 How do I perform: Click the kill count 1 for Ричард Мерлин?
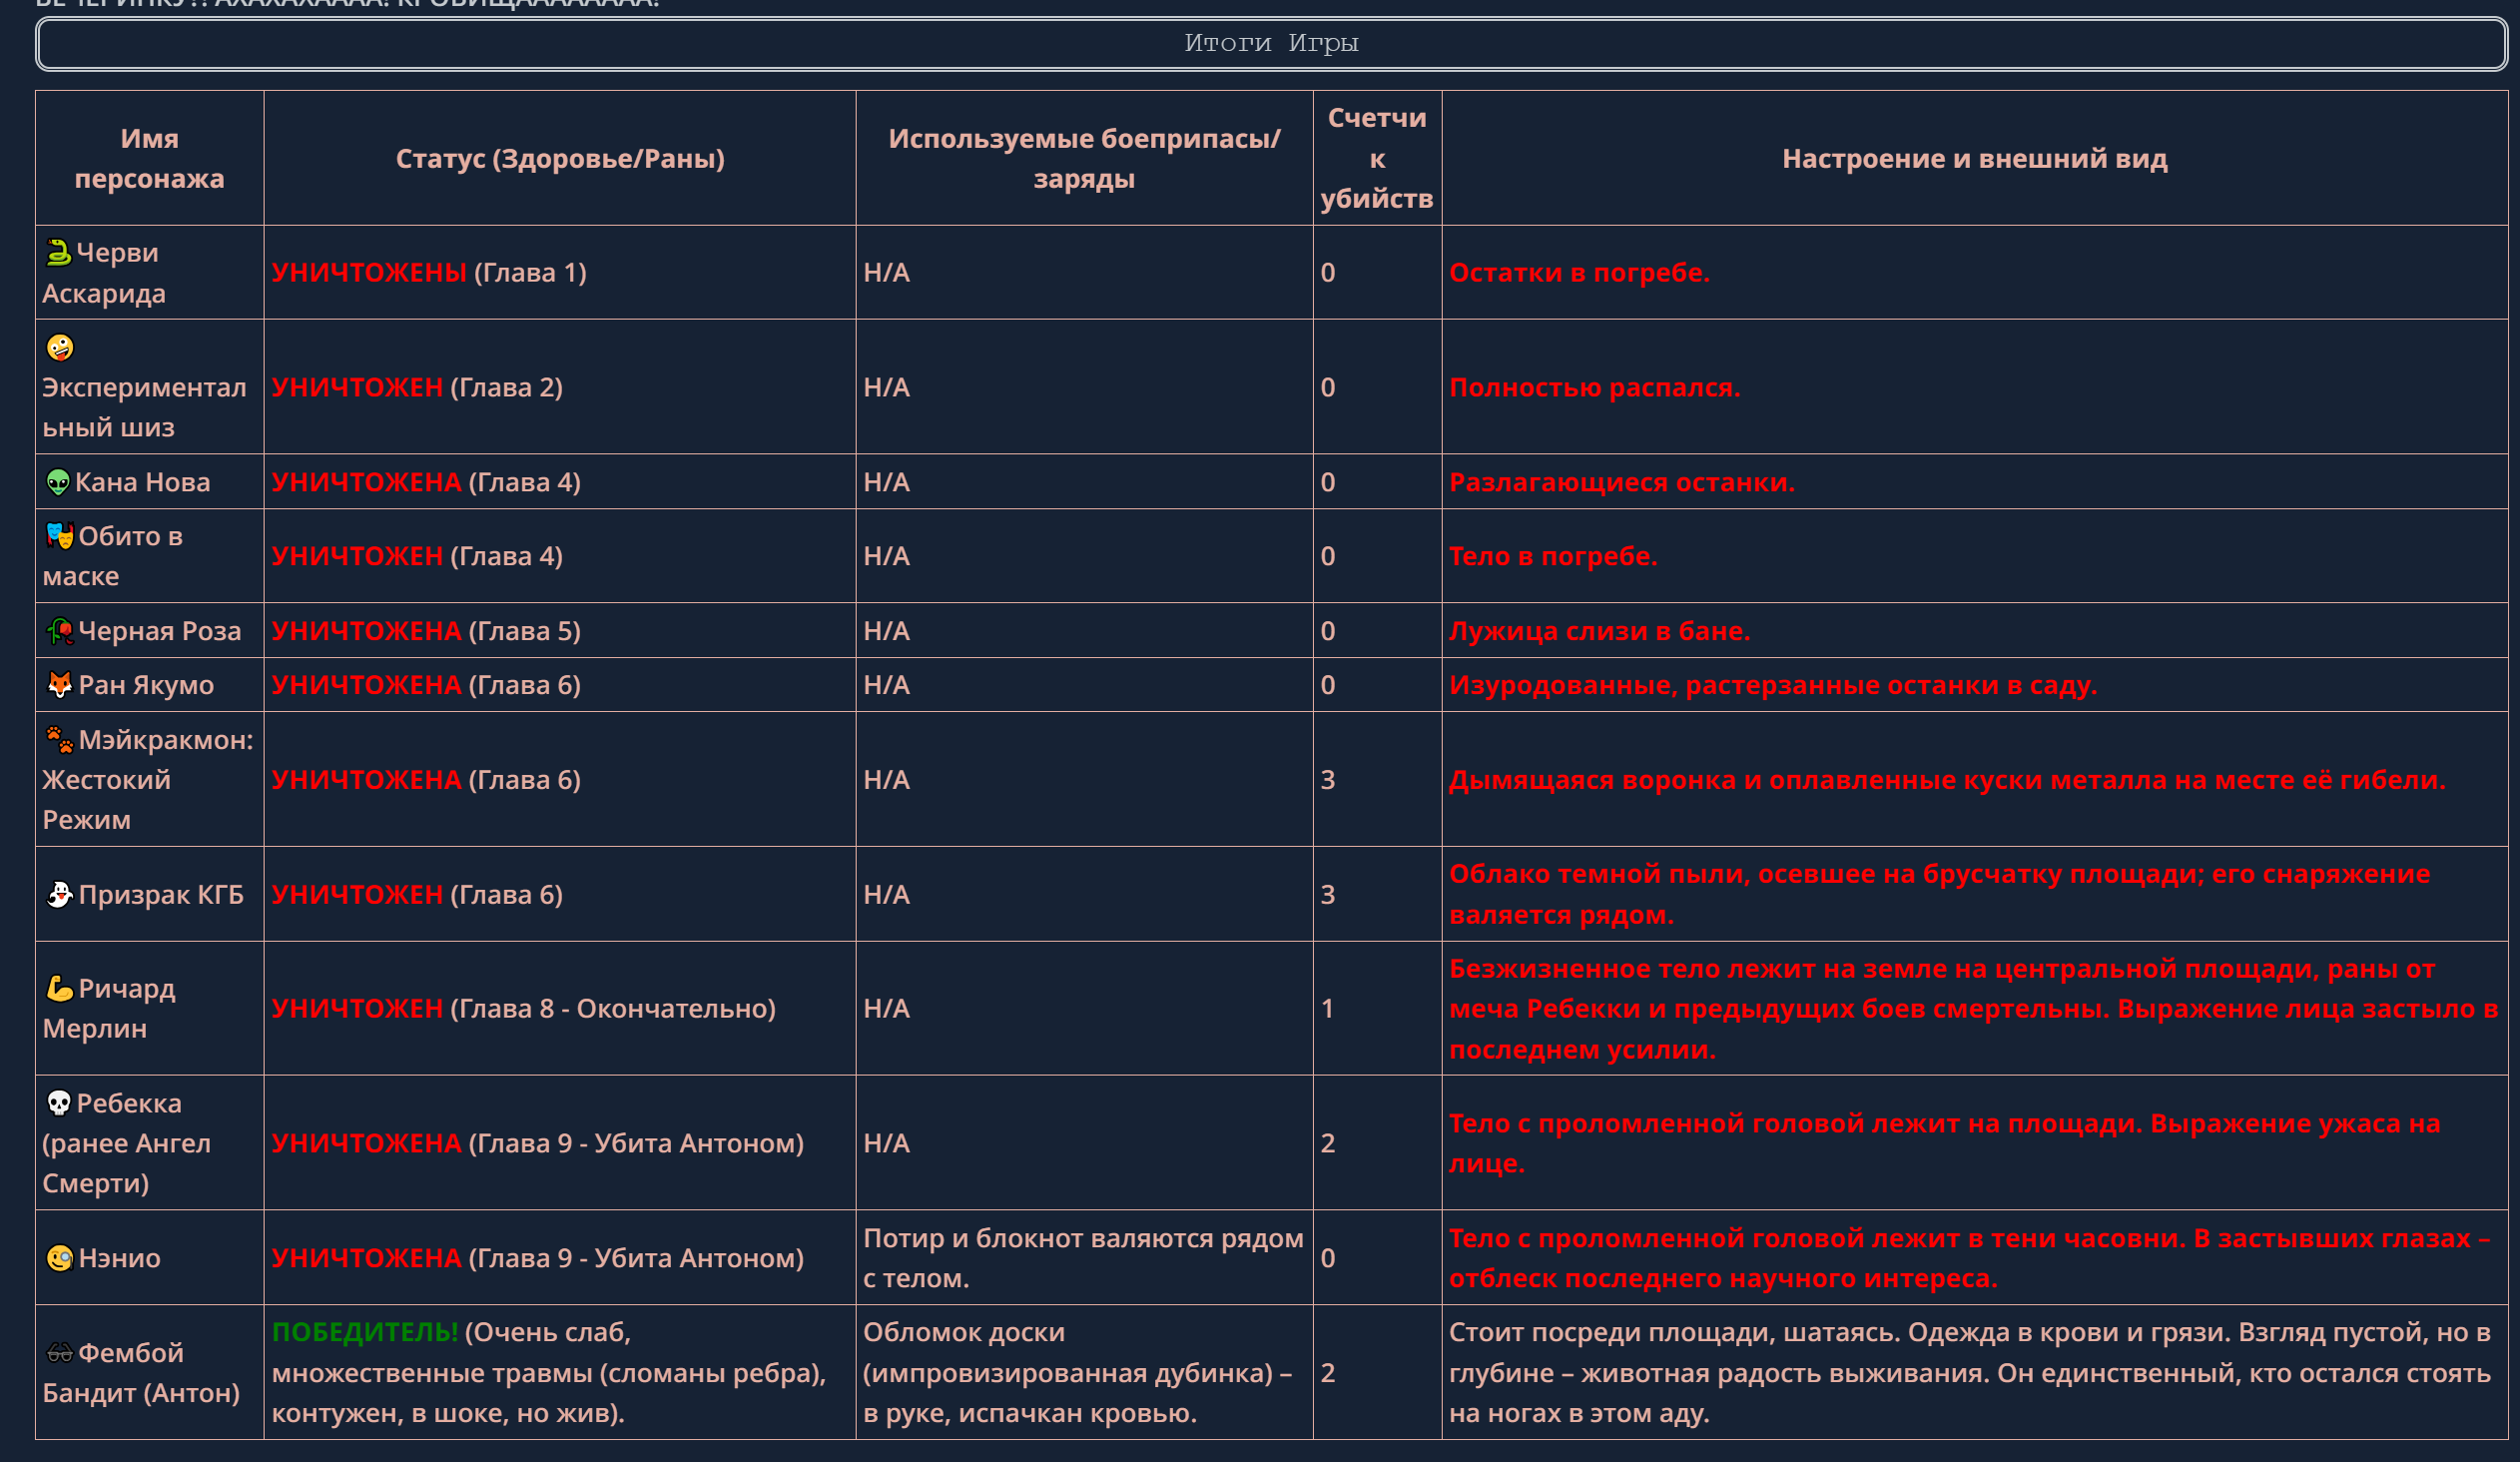click(1328, 1009)
